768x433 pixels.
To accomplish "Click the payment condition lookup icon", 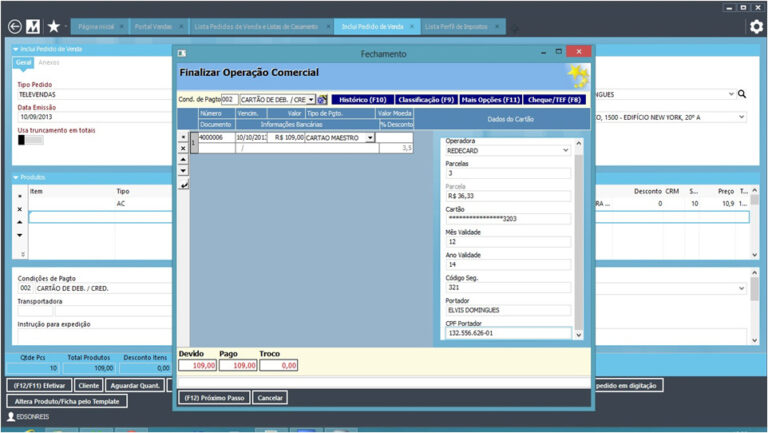I will tap(323, 100).
